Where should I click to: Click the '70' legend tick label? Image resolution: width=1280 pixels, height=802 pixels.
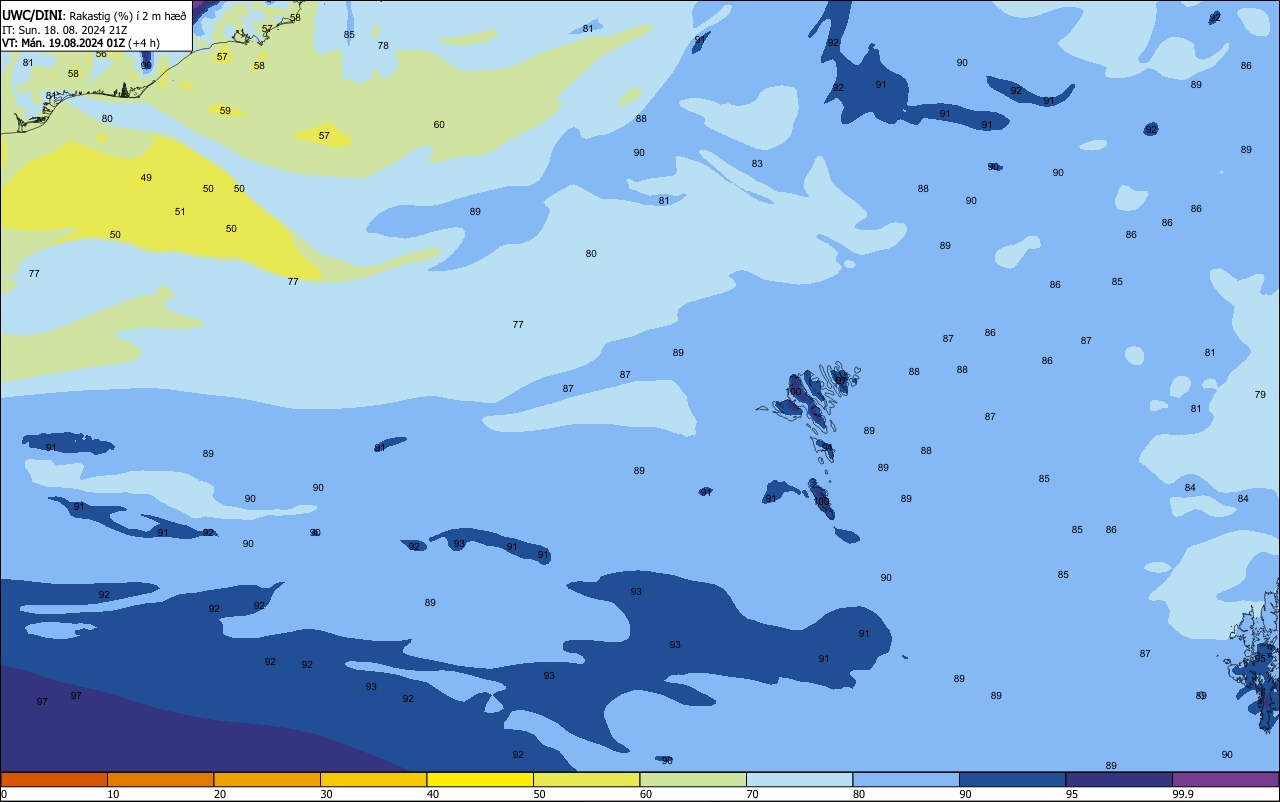752,794
